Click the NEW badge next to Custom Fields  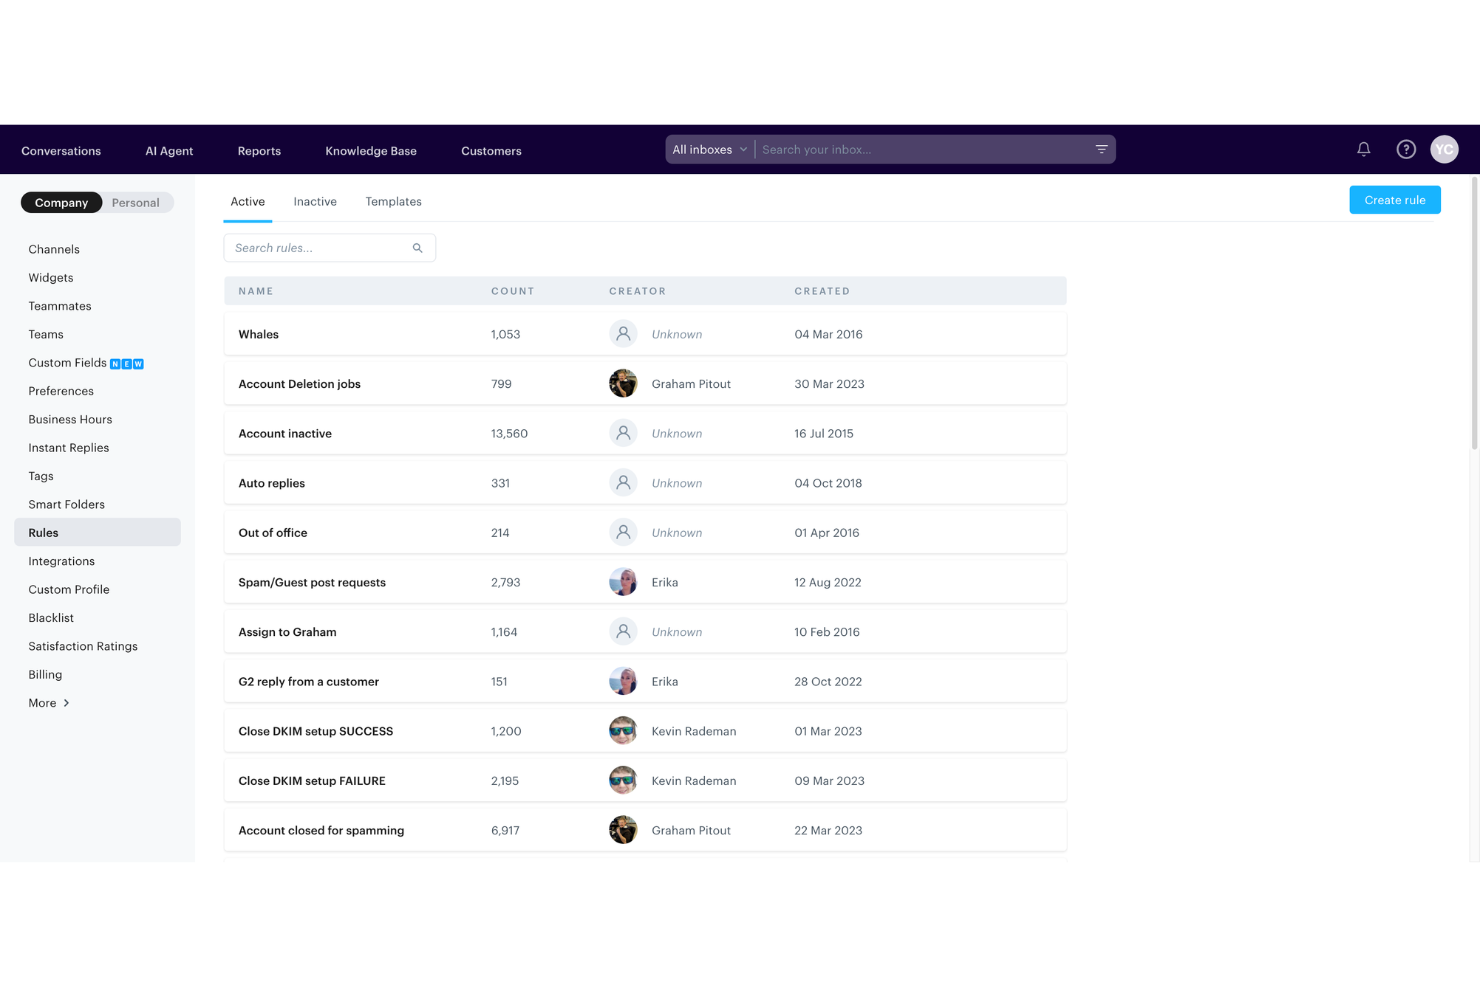[127, 363]
